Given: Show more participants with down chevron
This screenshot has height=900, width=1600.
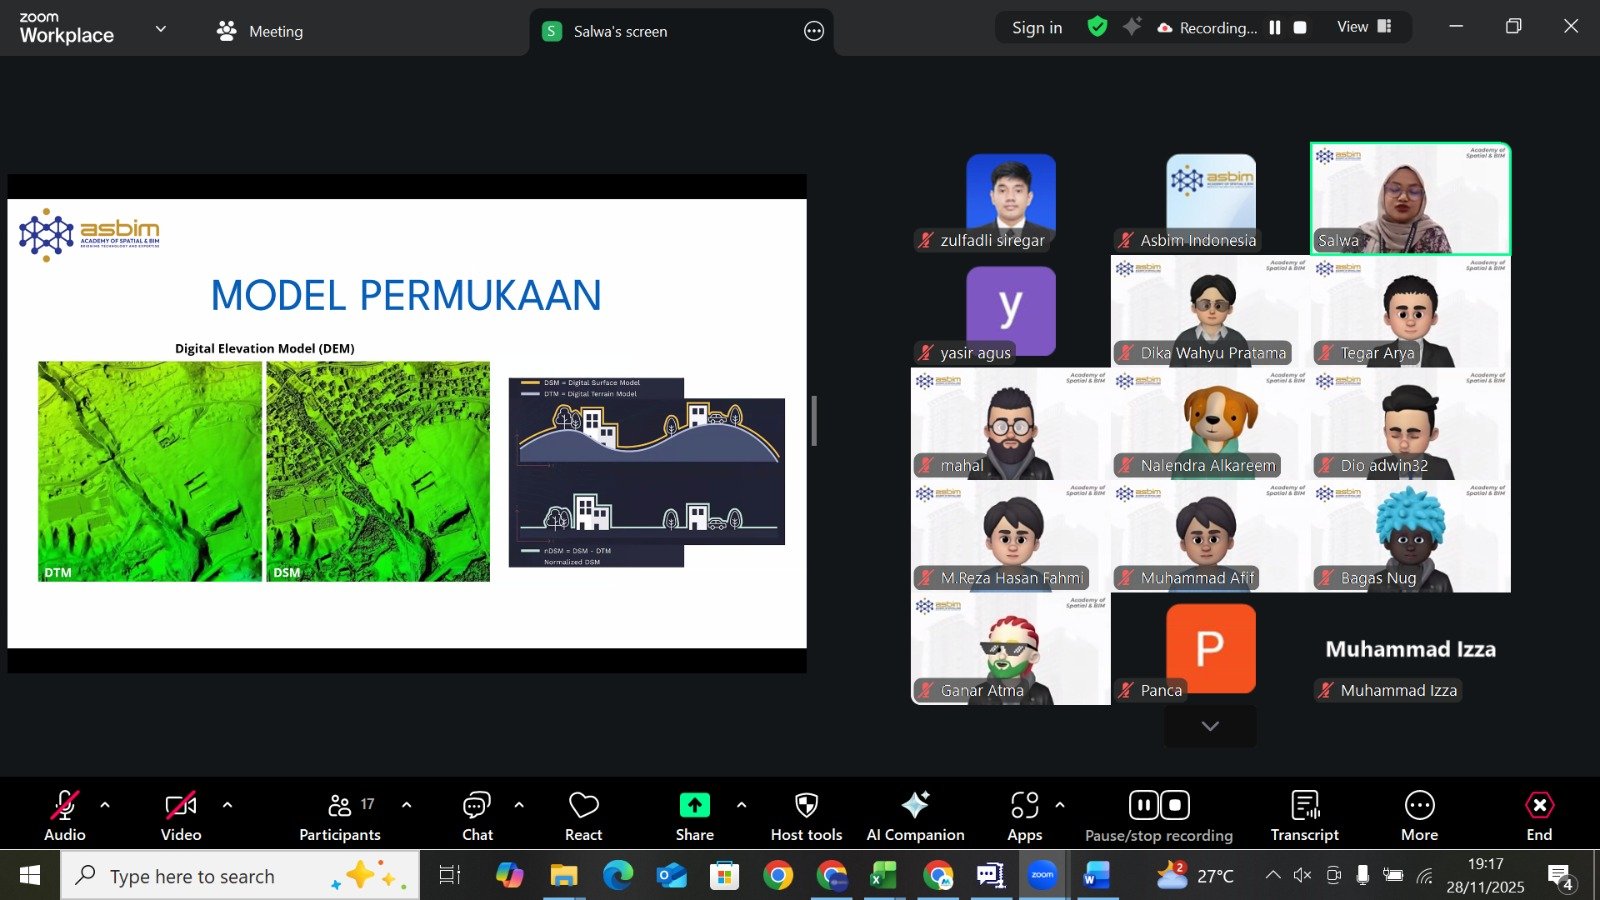Looking at the screenshot, I should click(x=1210, y=726).
